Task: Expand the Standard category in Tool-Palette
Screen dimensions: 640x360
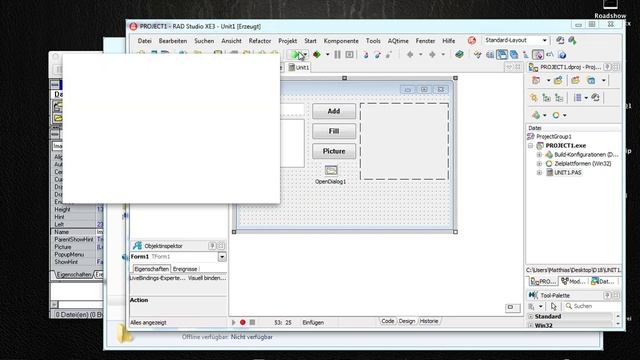Action: 531,316
